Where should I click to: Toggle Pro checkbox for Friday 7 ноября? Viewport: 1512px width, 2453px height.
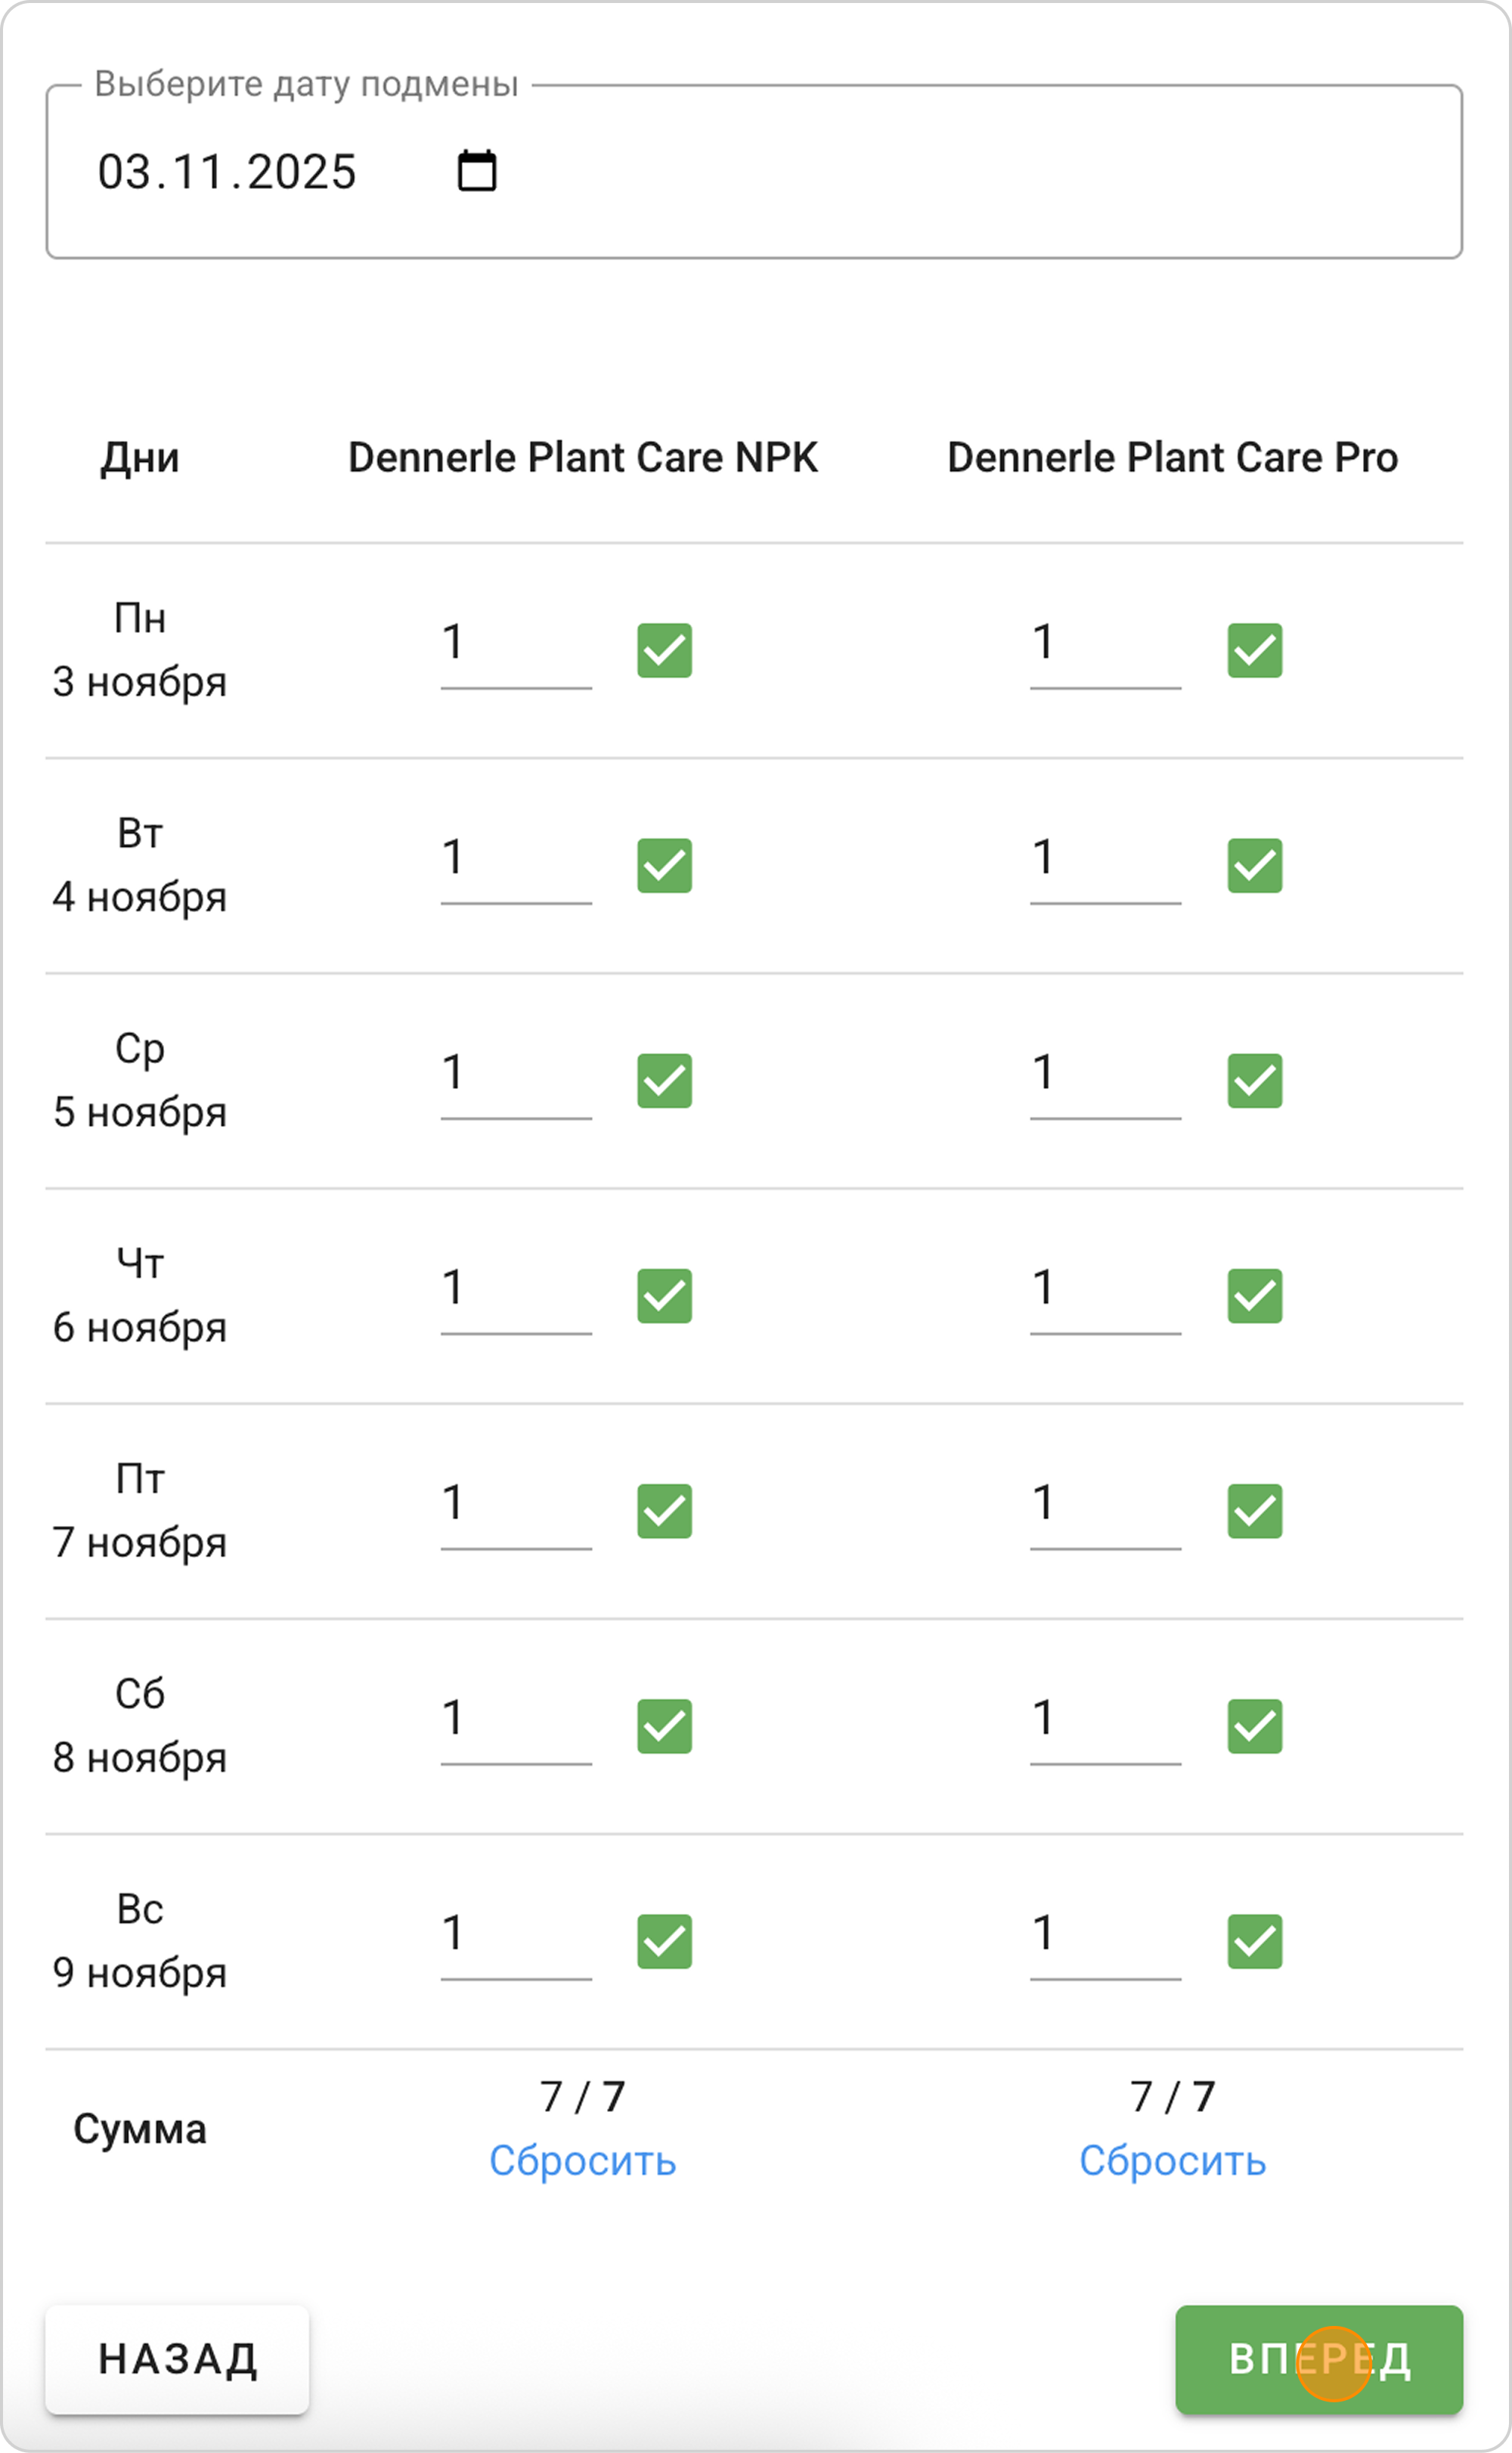(1254, 1510)
